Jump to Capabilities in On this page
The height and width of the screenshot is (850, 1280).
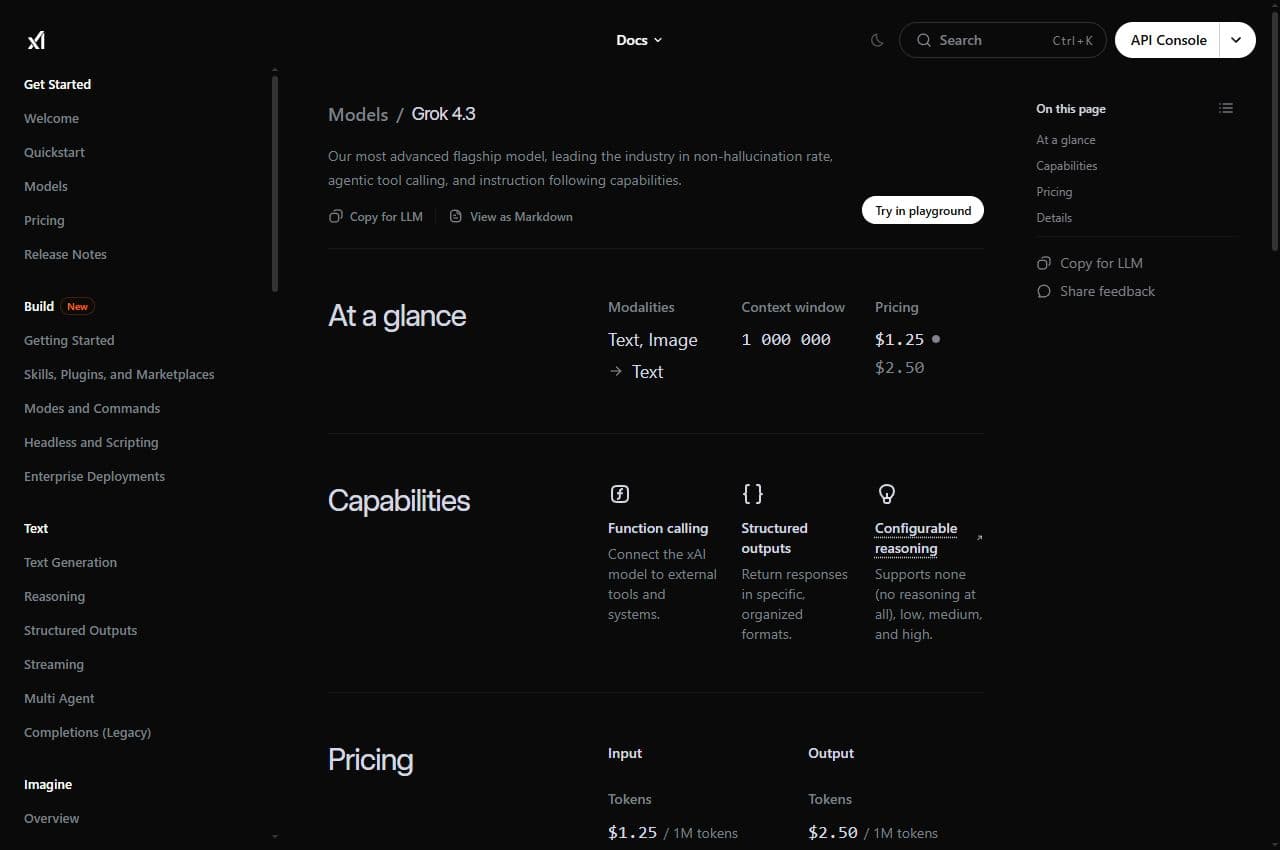pos(1066,166)
